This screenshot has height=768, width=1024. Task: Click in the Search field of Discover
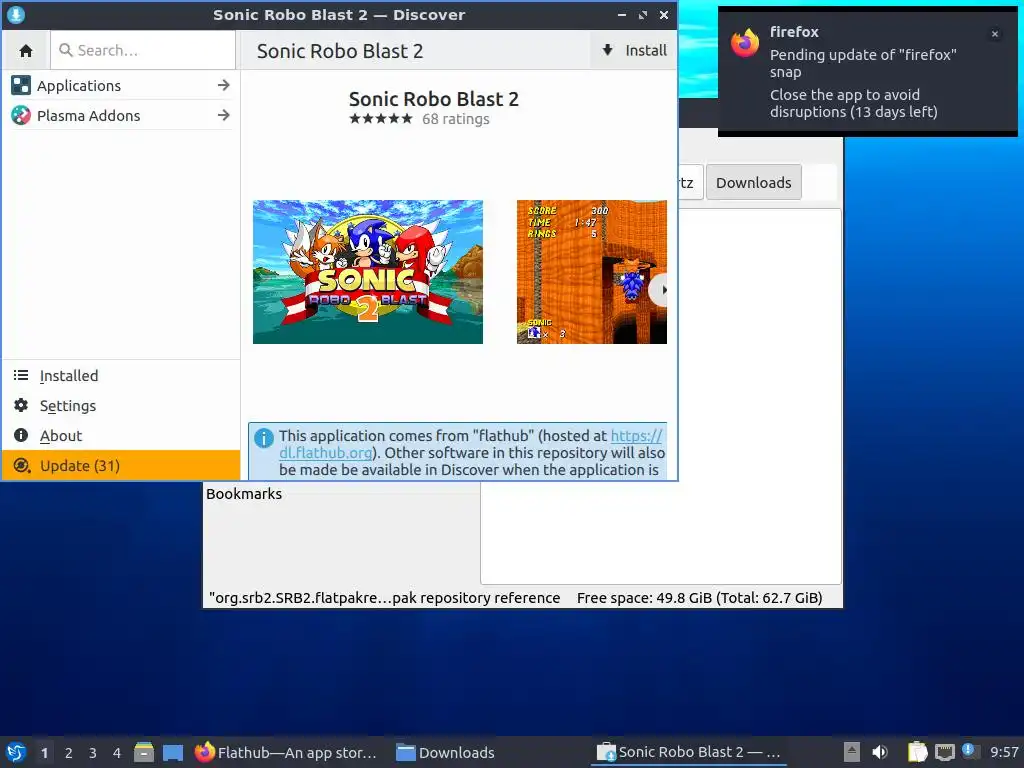point(143,50)
